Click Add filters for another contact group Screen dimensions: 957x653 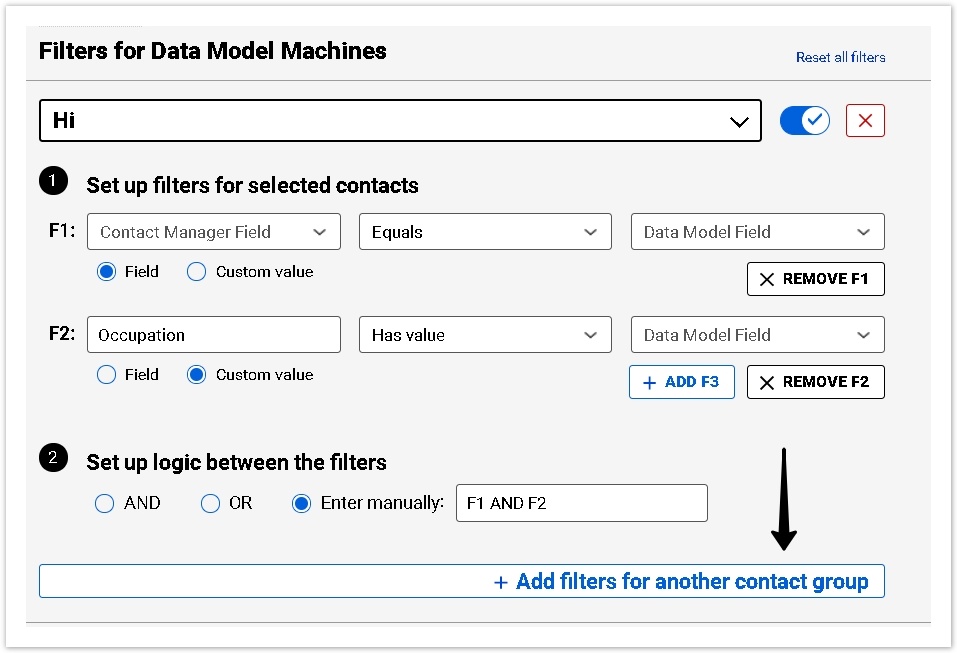[680, 582]
